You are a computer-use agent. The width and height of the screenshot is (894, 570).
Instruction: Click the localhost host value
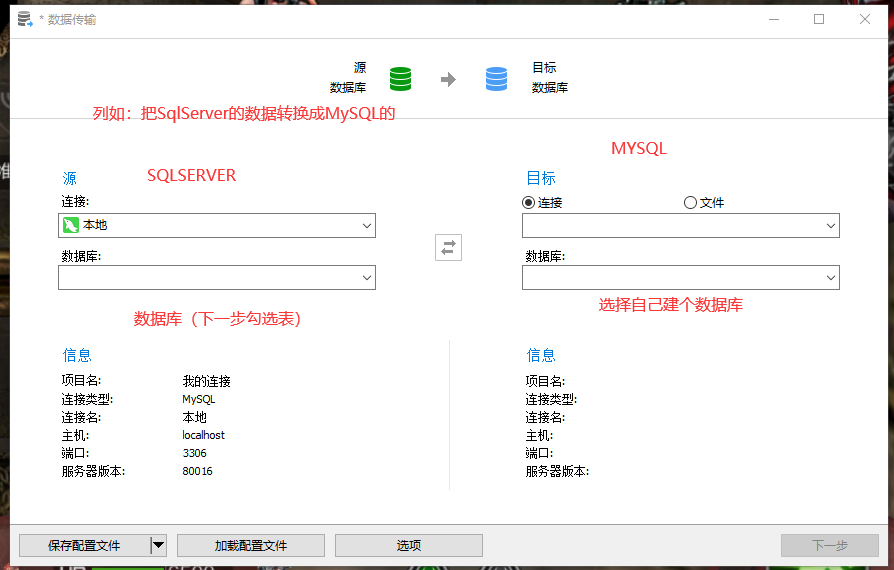coord(204,435)
